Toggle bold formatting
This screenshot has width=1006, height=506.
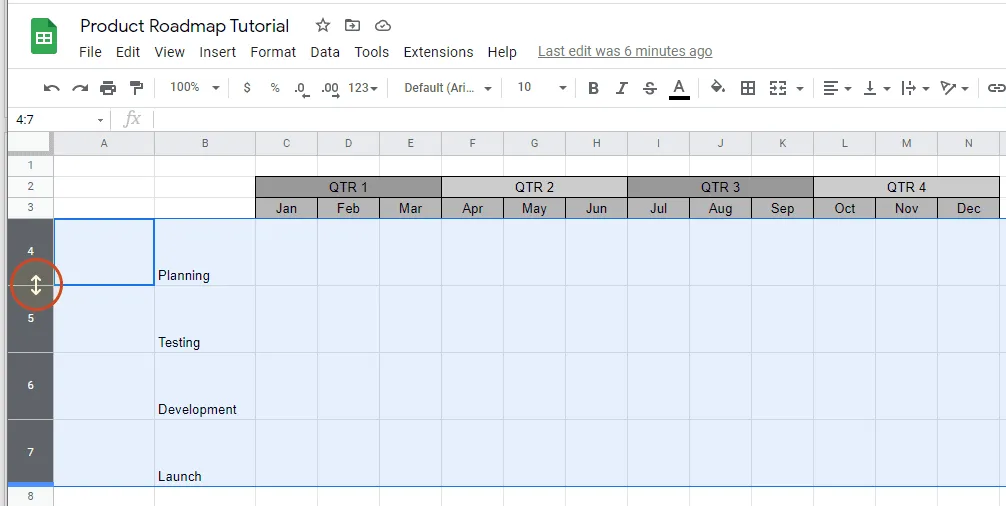pyautogui.click(x=593, y=88)
